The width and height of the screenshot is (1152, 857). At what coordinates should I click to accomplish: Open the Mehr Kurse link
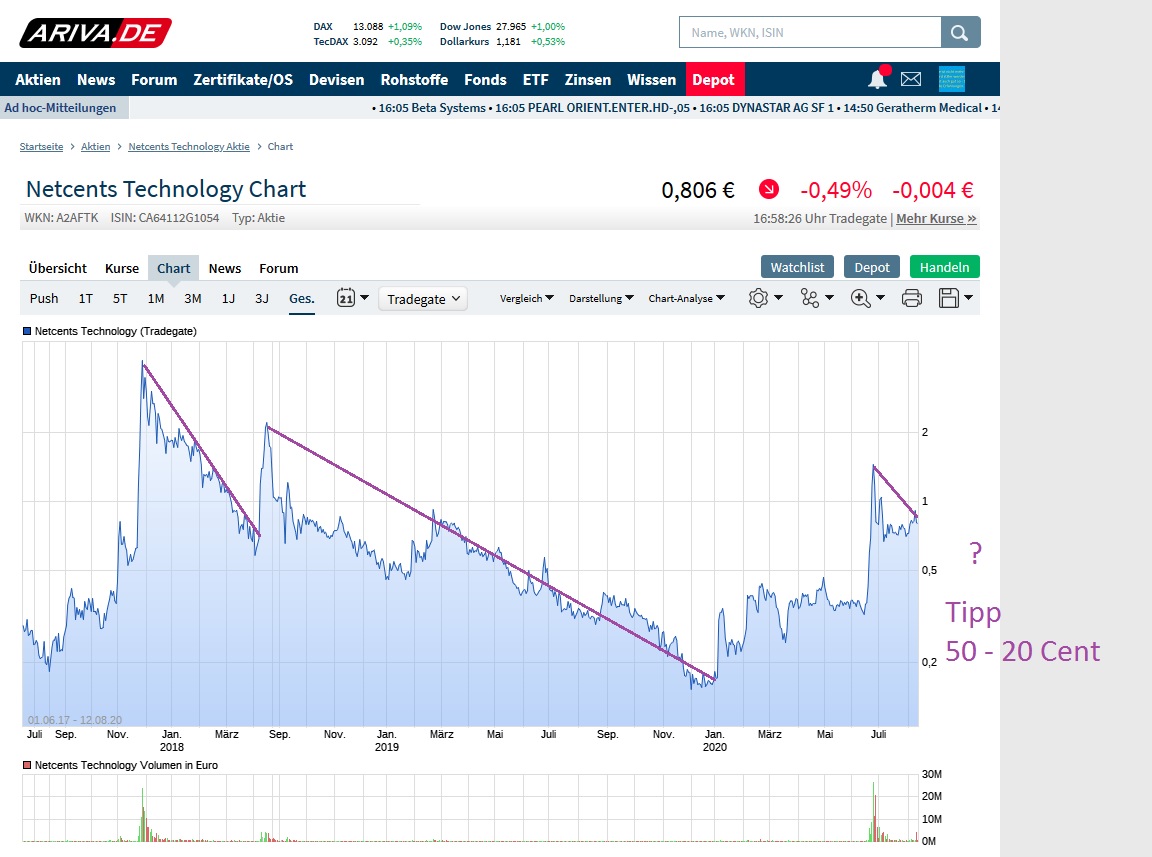pos(936,218)
